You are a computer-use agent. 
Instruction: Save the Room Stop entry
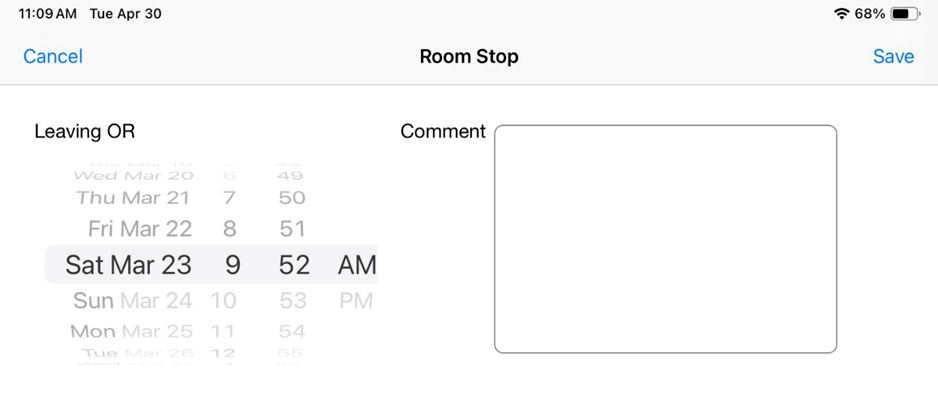[893, 56]
